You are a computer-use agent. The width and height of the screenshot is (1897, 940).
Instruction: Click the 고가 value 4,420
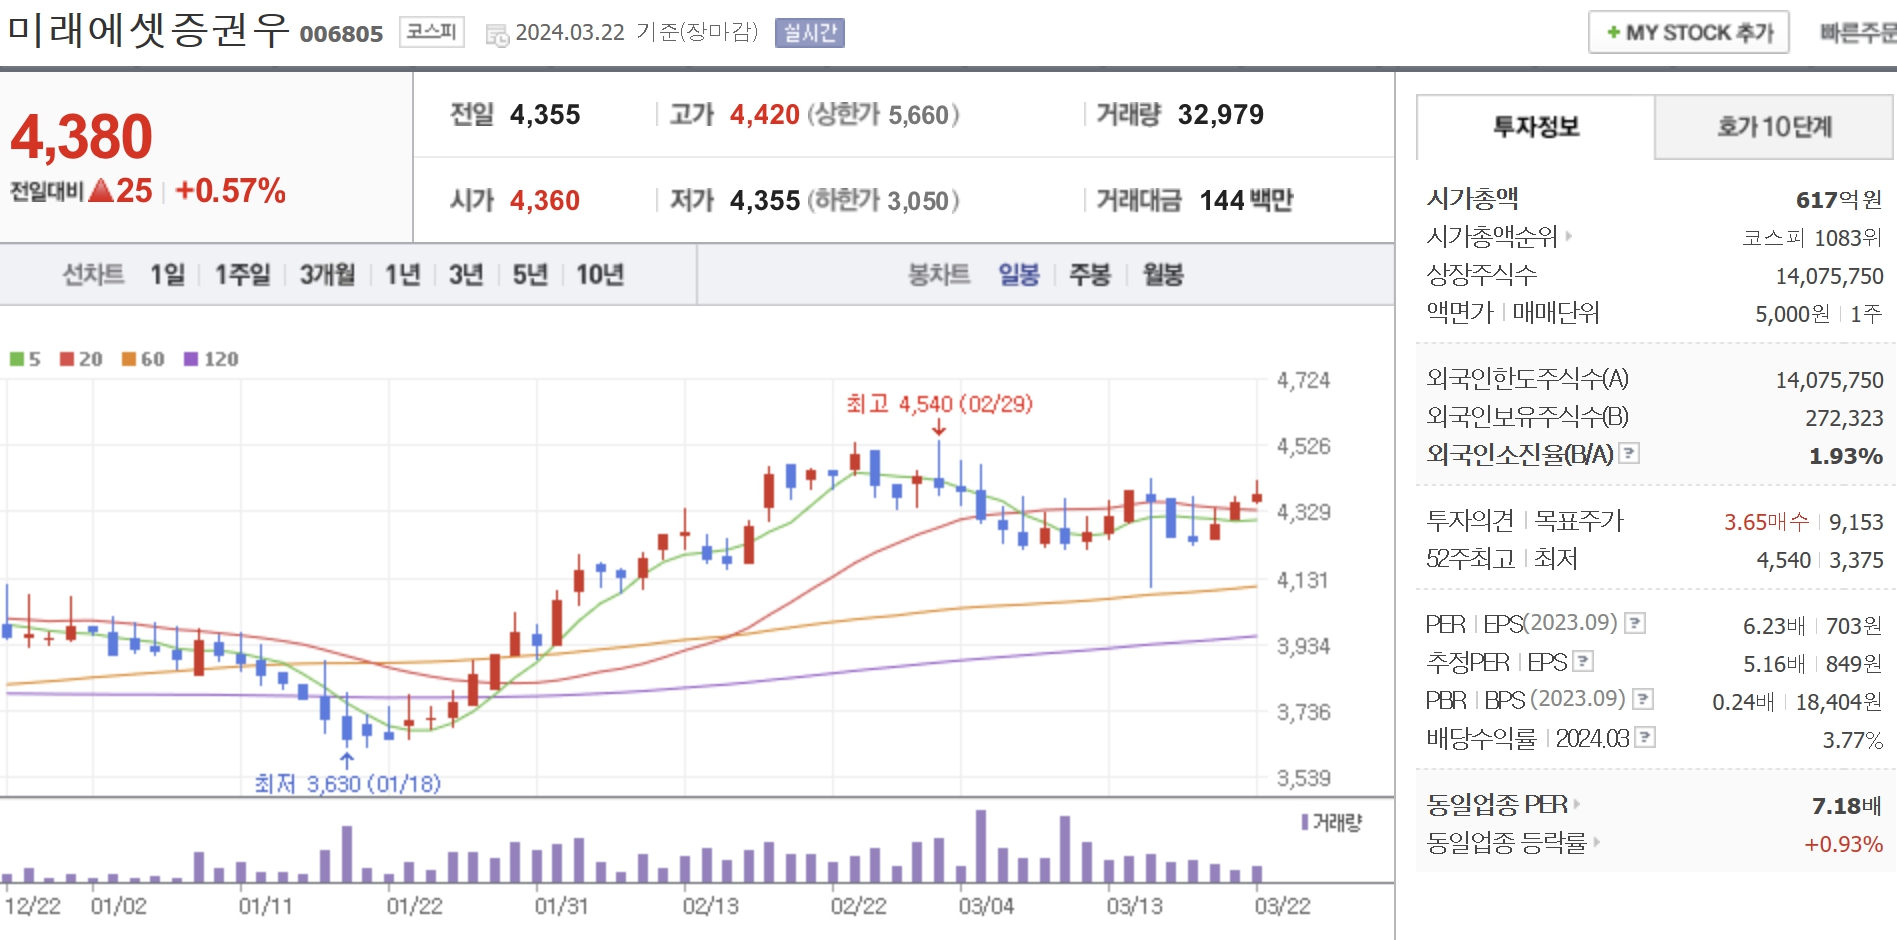[x=765, y=115]
